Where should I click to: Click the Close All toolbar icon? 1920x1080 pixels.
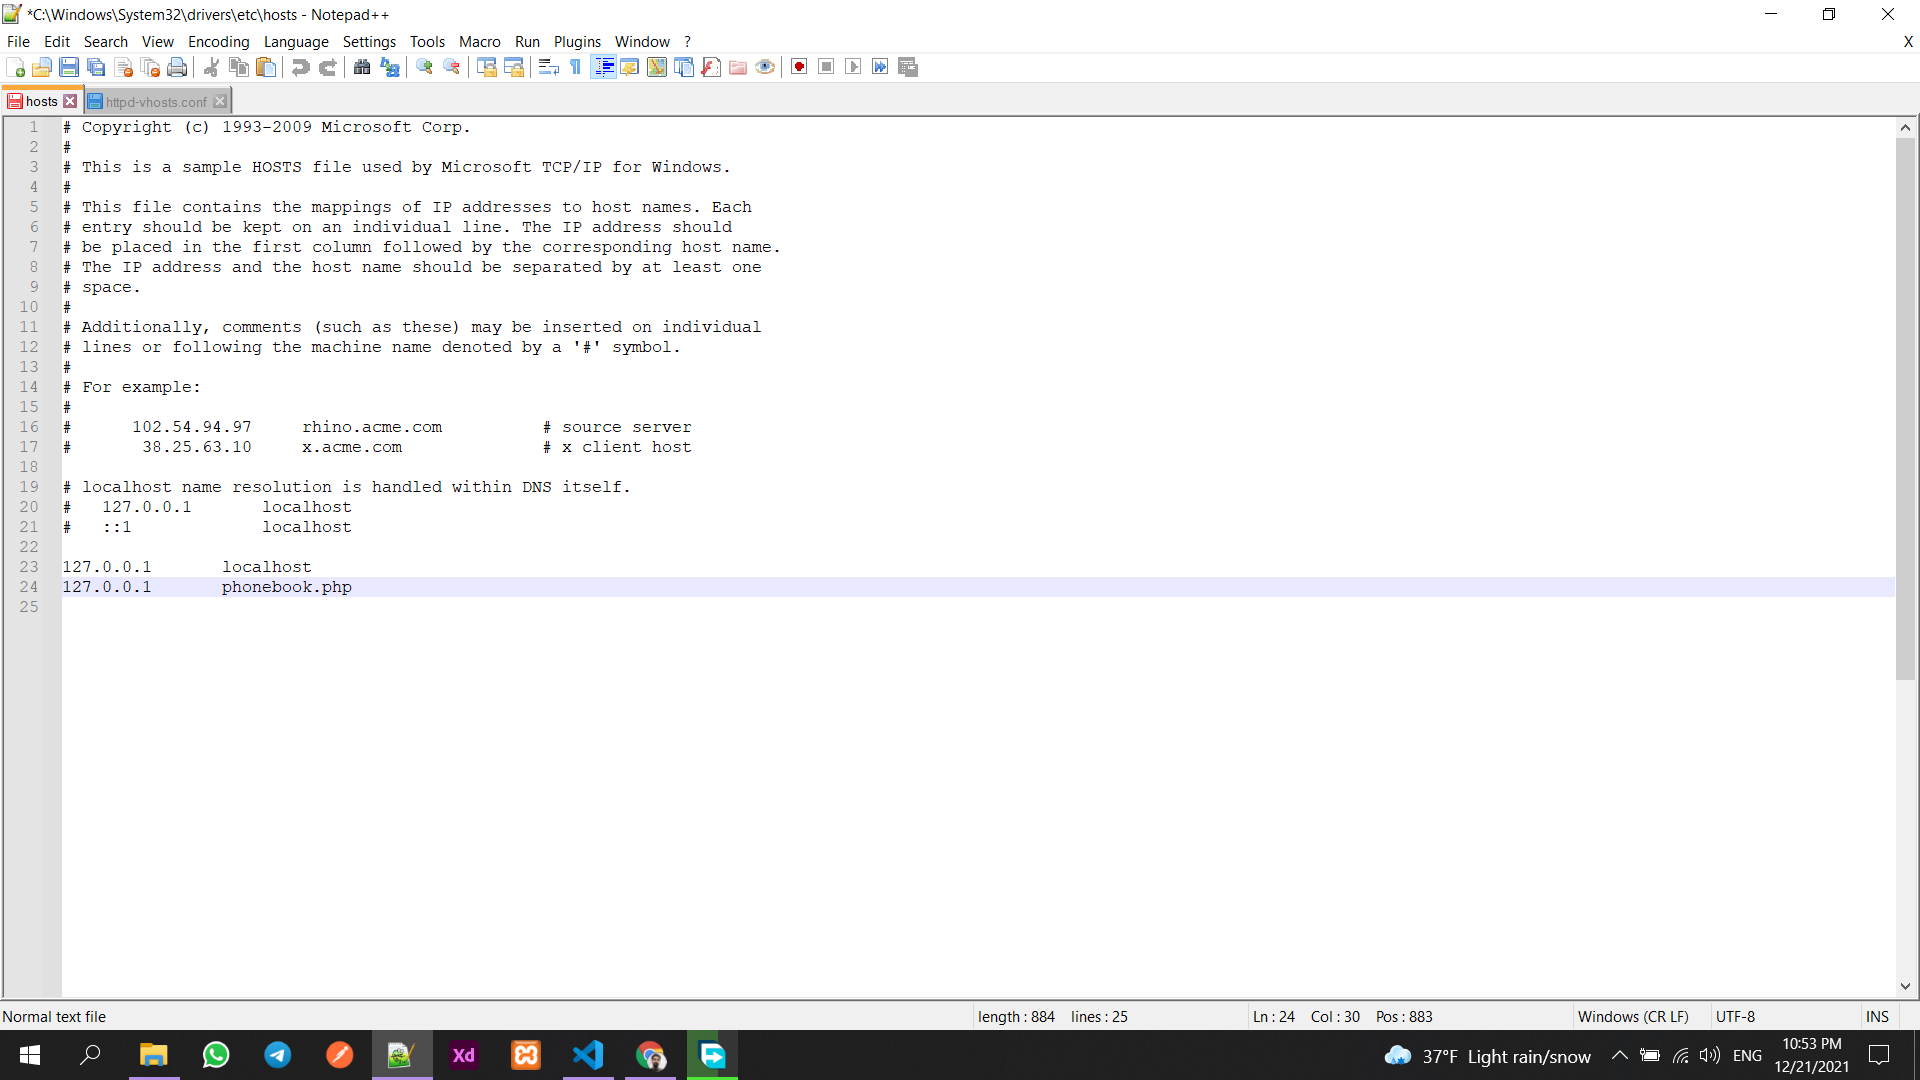click(x=151, y=67)
